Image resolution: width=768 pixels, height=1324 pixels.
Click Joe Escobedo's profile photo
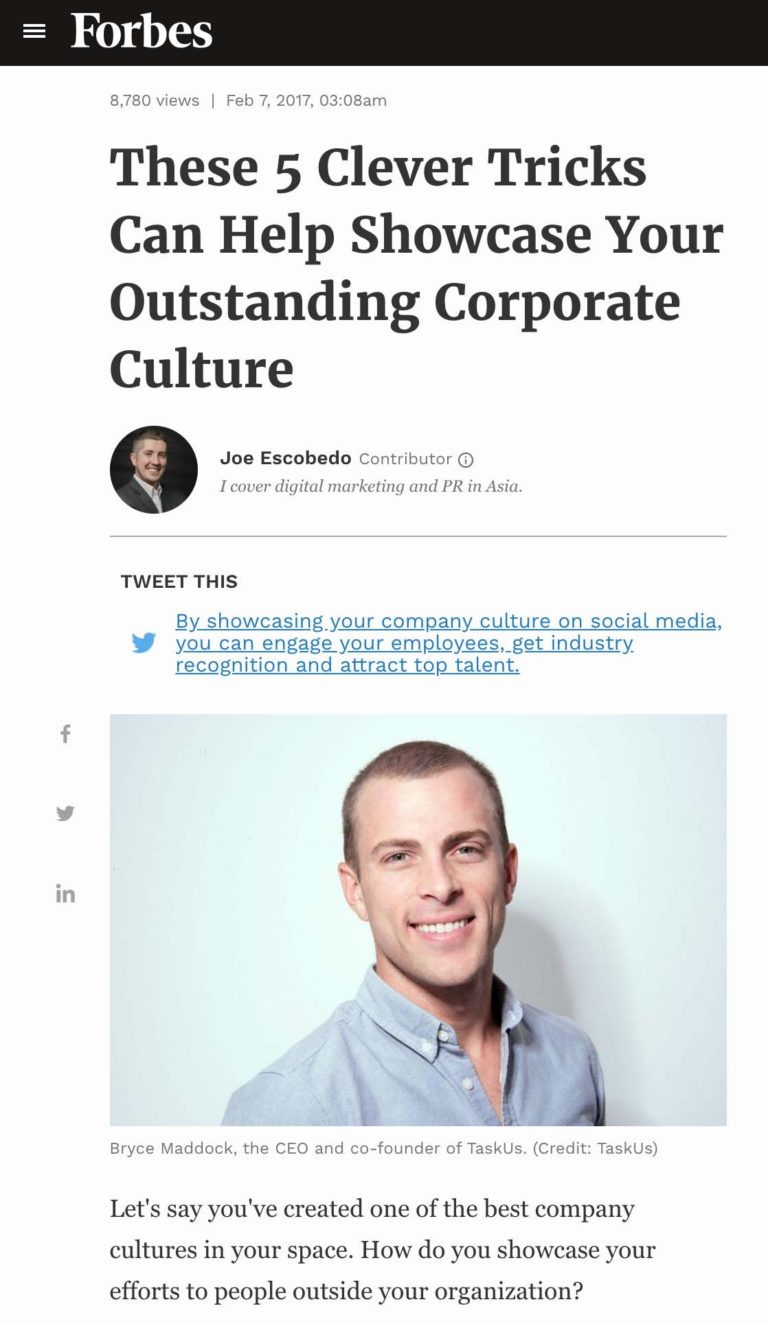pos(153,470)
